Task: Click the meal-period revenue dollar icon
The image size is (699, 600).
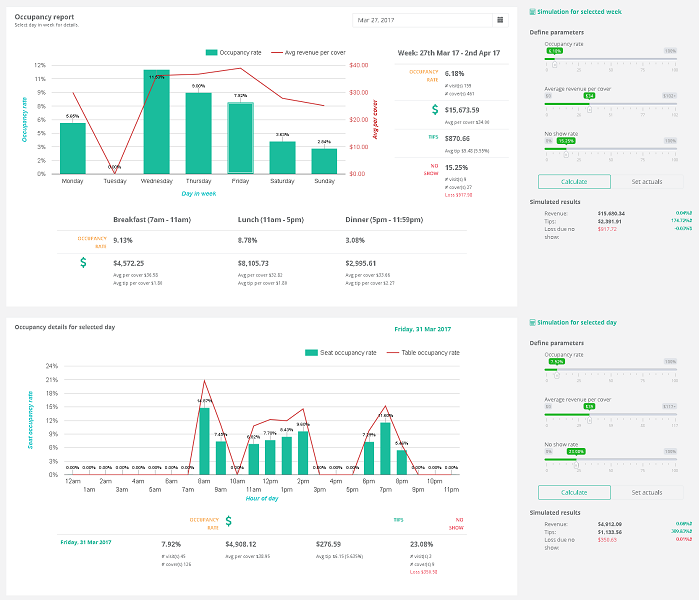Action: pyautogui.click(x=85, y=262)
